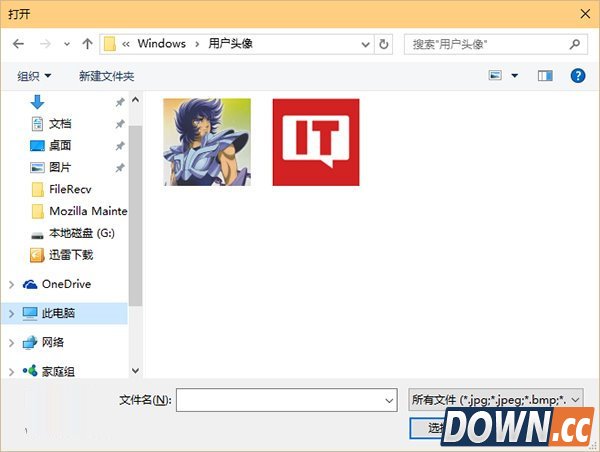600x452 pixels.
Task: Select Windows in the address path
Action: [x=161, y=44]
